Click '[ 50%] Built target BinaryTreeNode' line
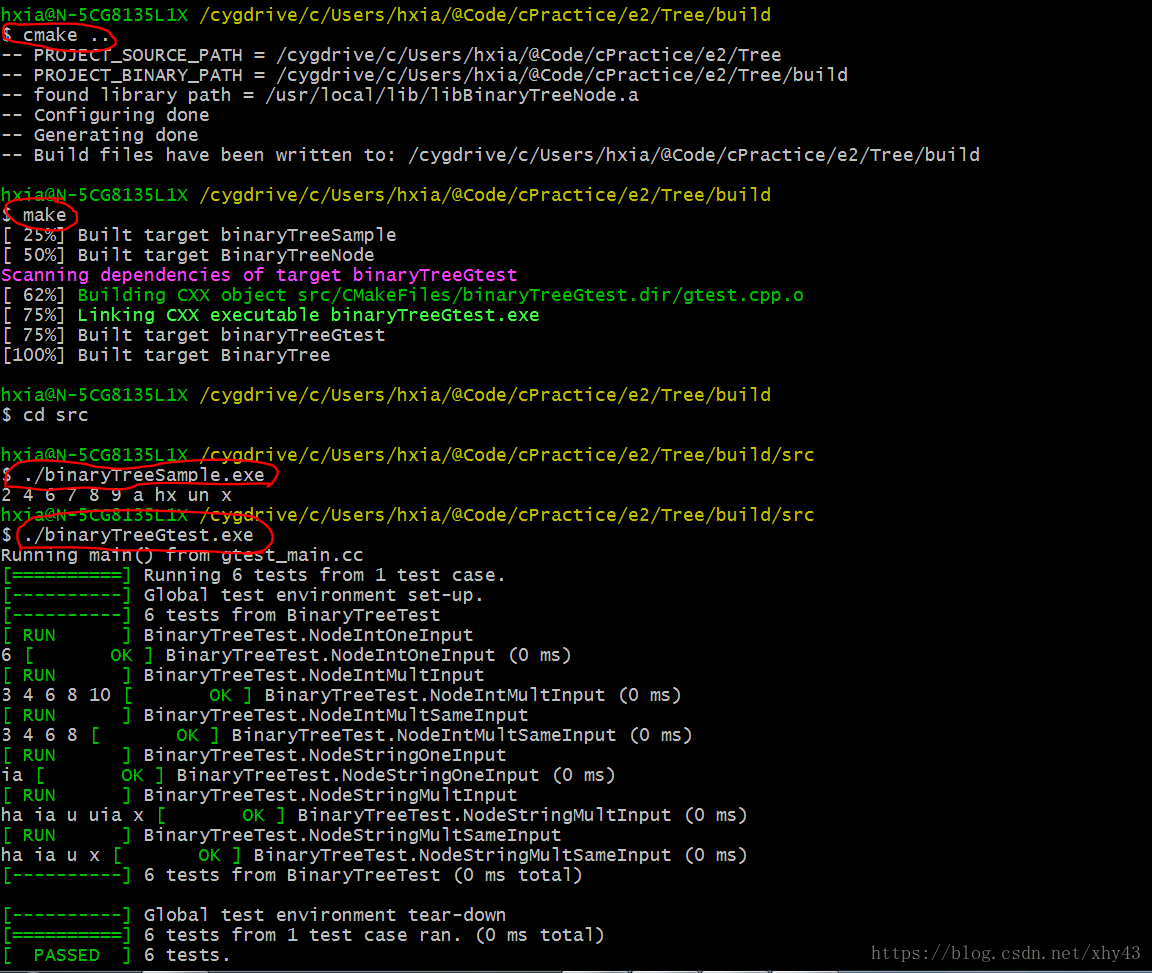The image size is (1152, 973). [x=188, y=255]
